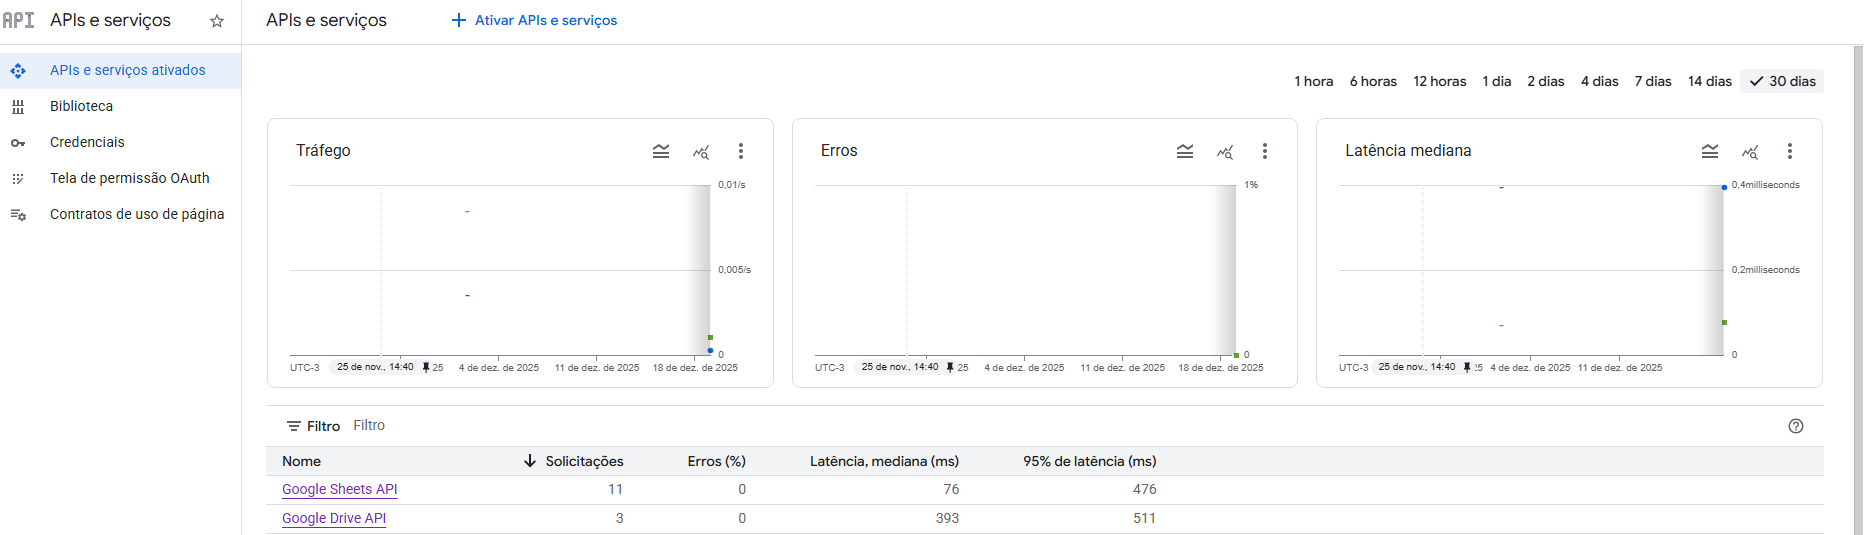The width and height of the screenshot is (1864, 535).
Task: Toggle legend icon in Tráfego chart
Action: pyautogui.click(x=661, y=151)
